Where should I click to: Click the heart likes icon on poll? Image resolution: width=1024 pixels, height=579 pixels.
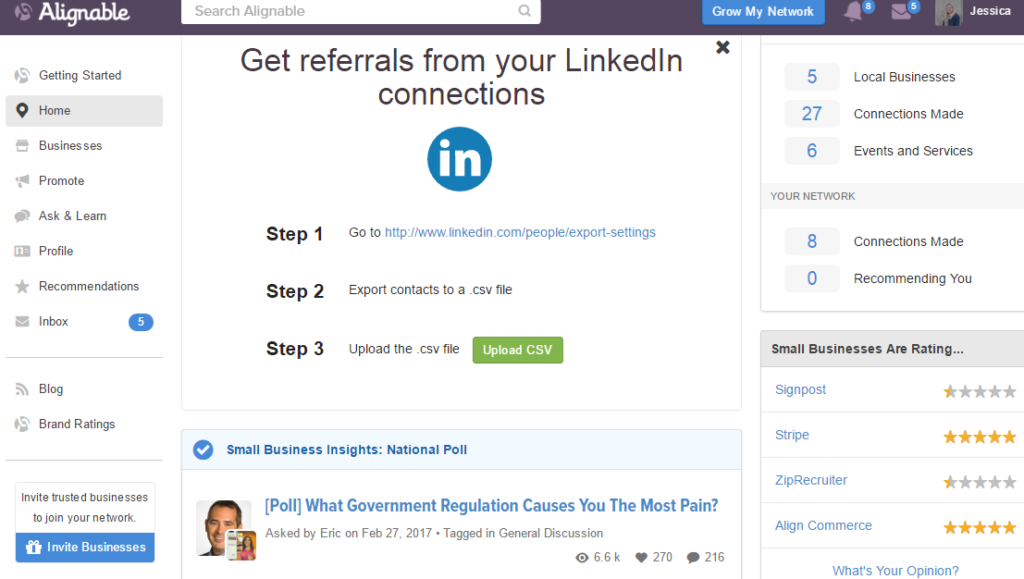point(641,557)
